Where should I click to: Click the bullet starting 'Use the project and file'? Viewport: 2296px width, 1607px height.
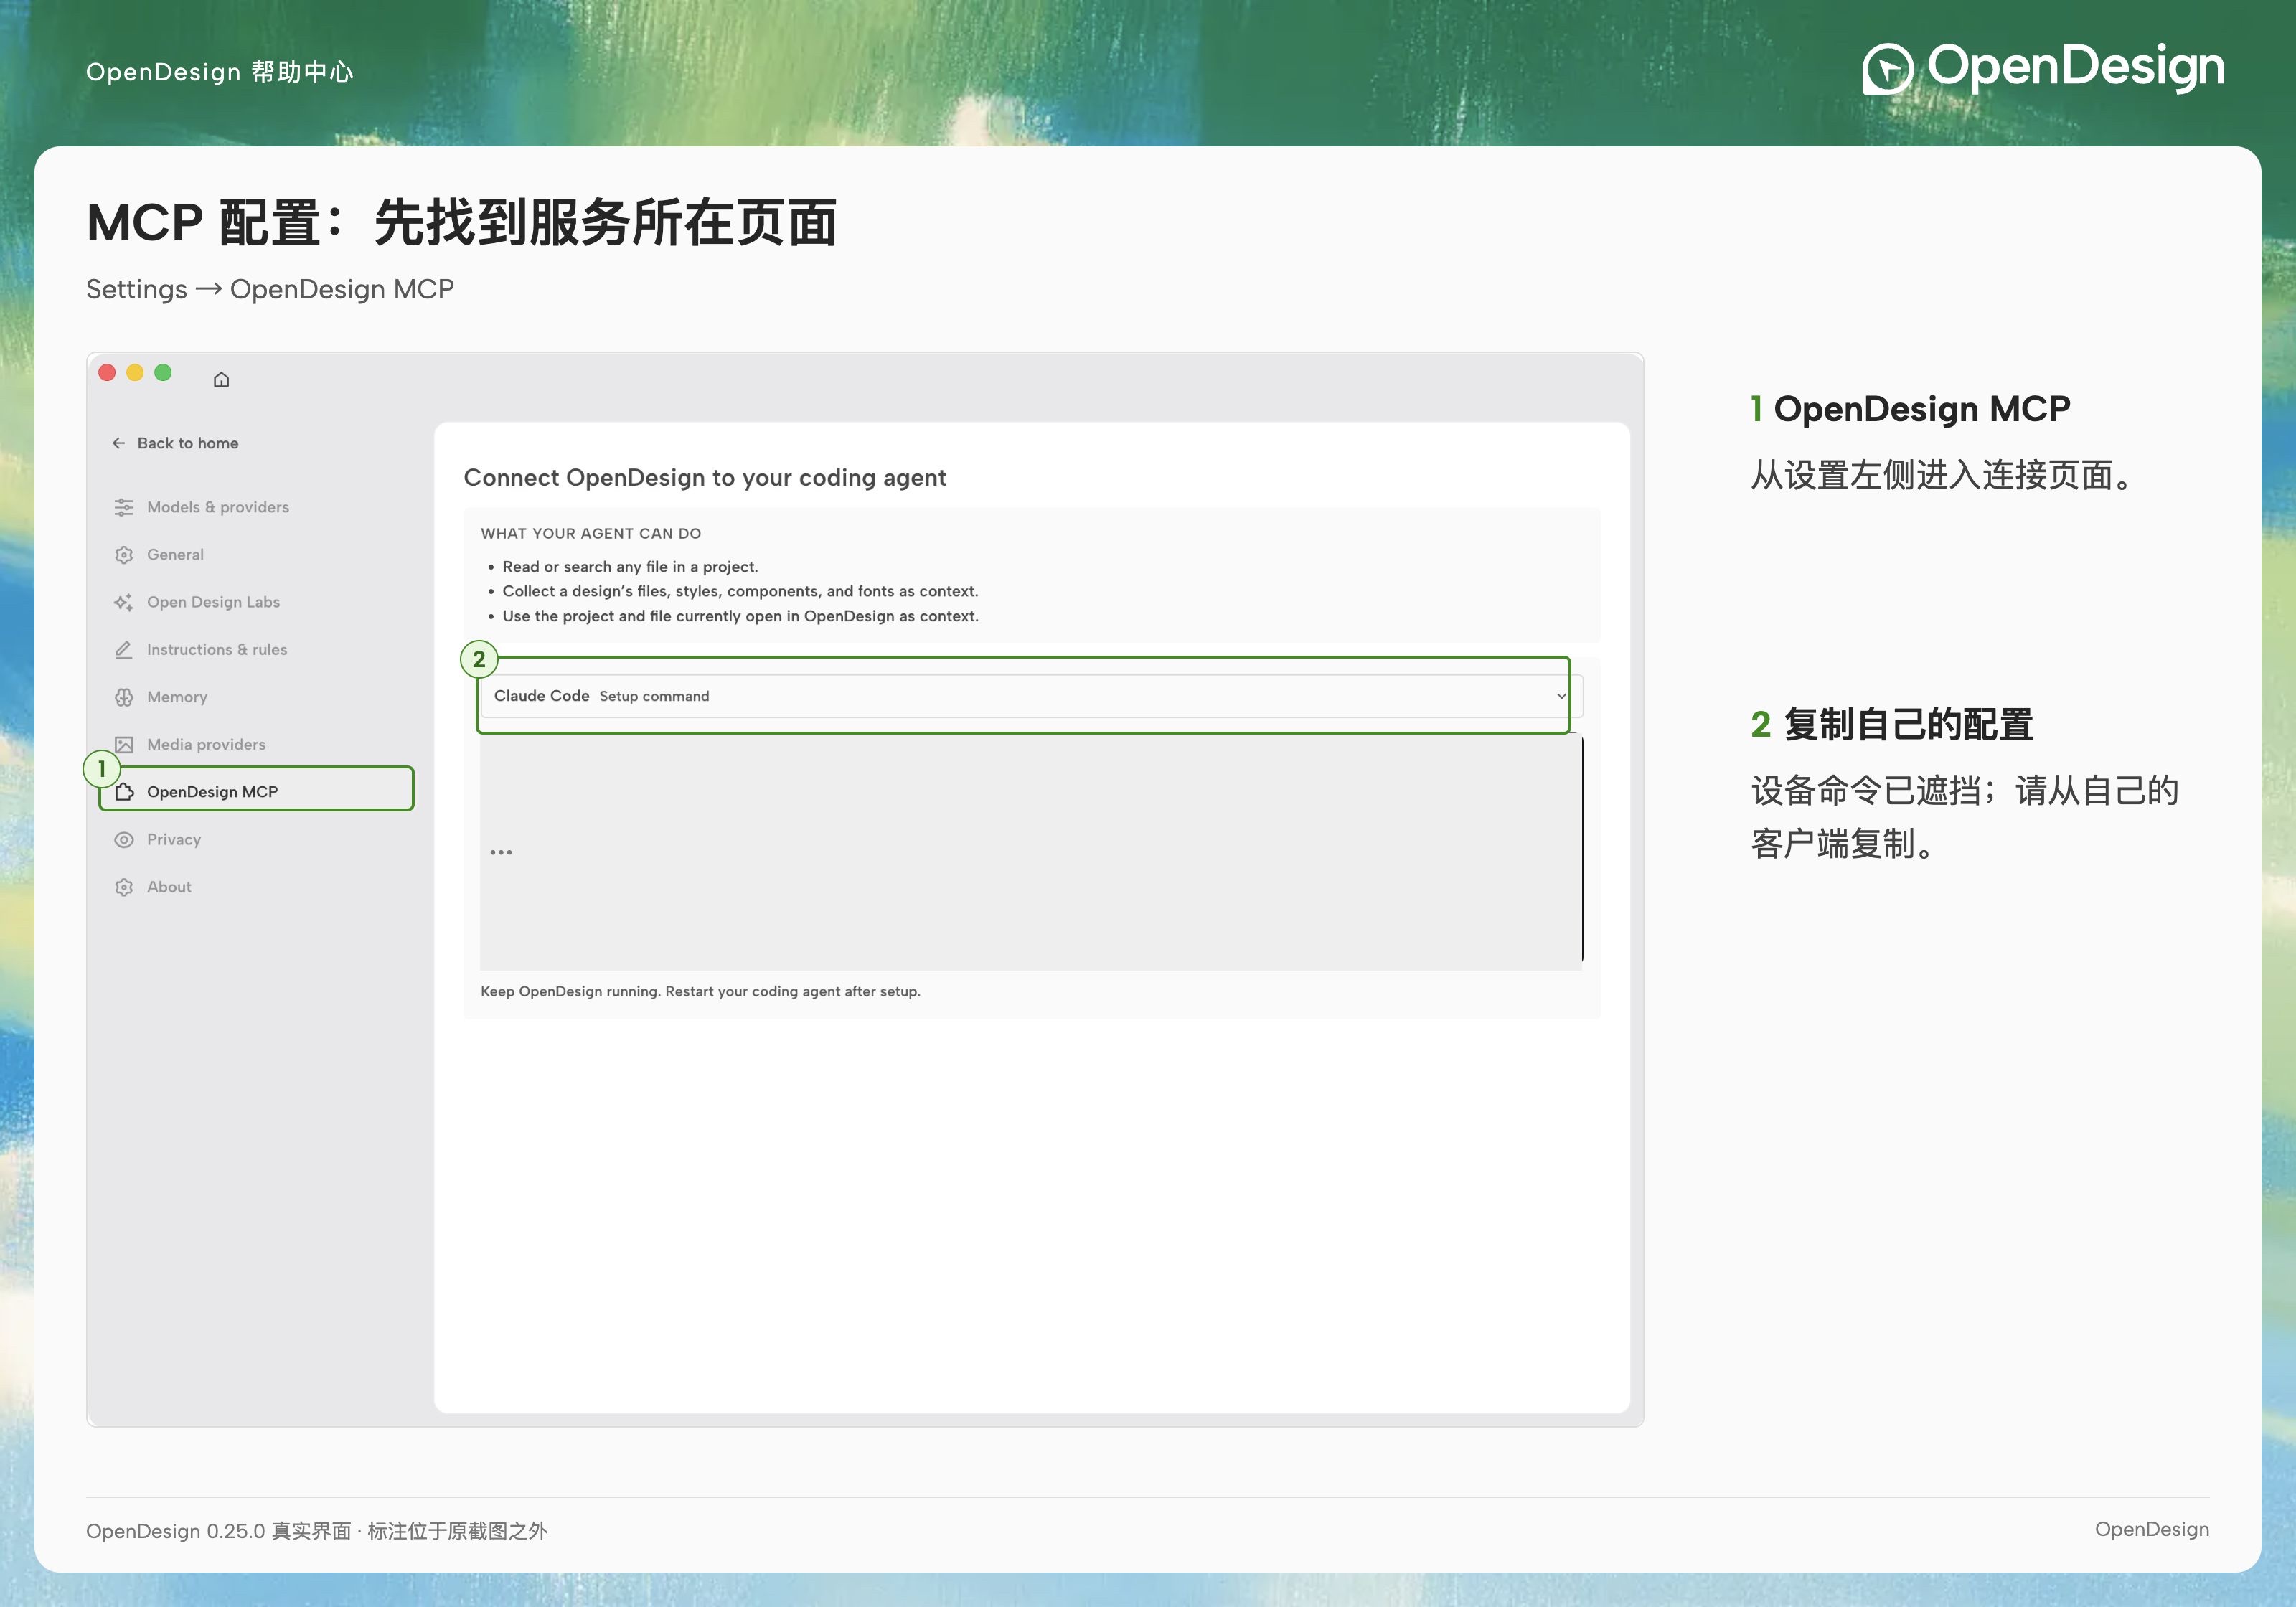(x=740, y=617)
